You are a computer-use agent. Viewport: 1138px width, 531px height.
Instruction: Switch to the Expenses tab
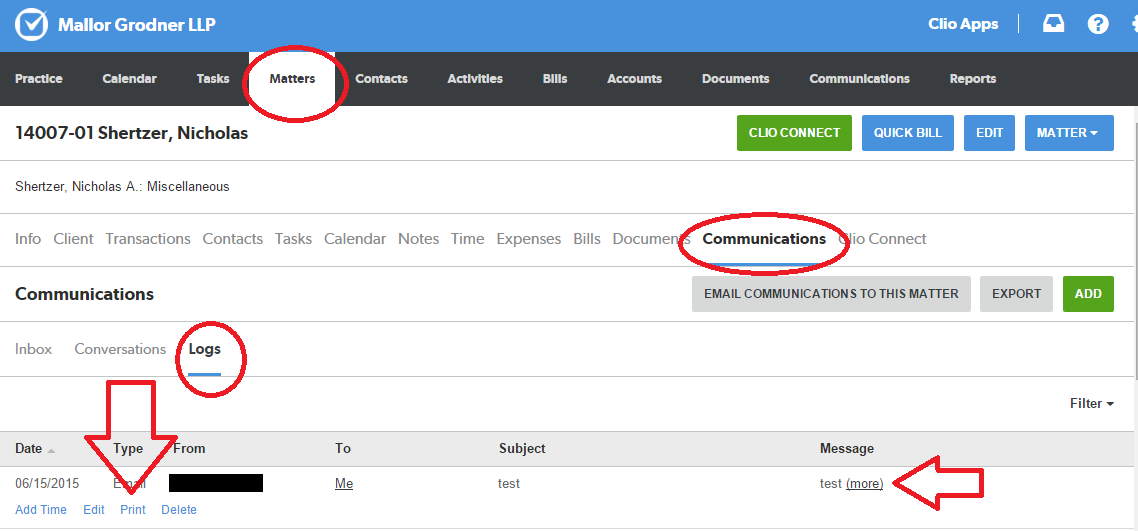click(x=528, y=239)
